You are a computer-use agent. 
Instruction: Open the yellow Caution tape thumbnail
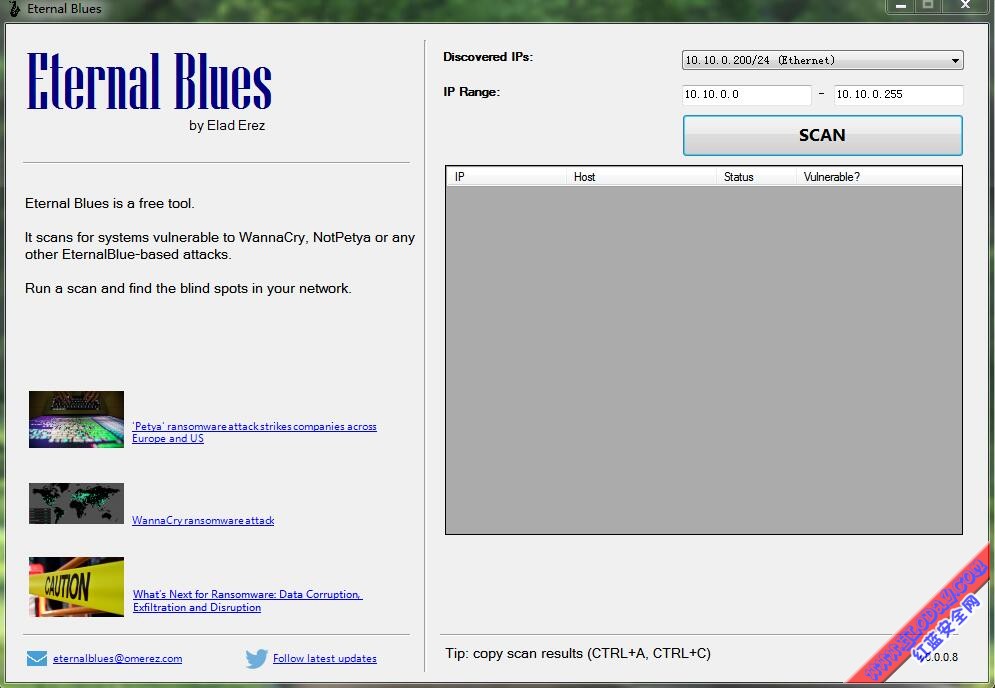[76, 586]
